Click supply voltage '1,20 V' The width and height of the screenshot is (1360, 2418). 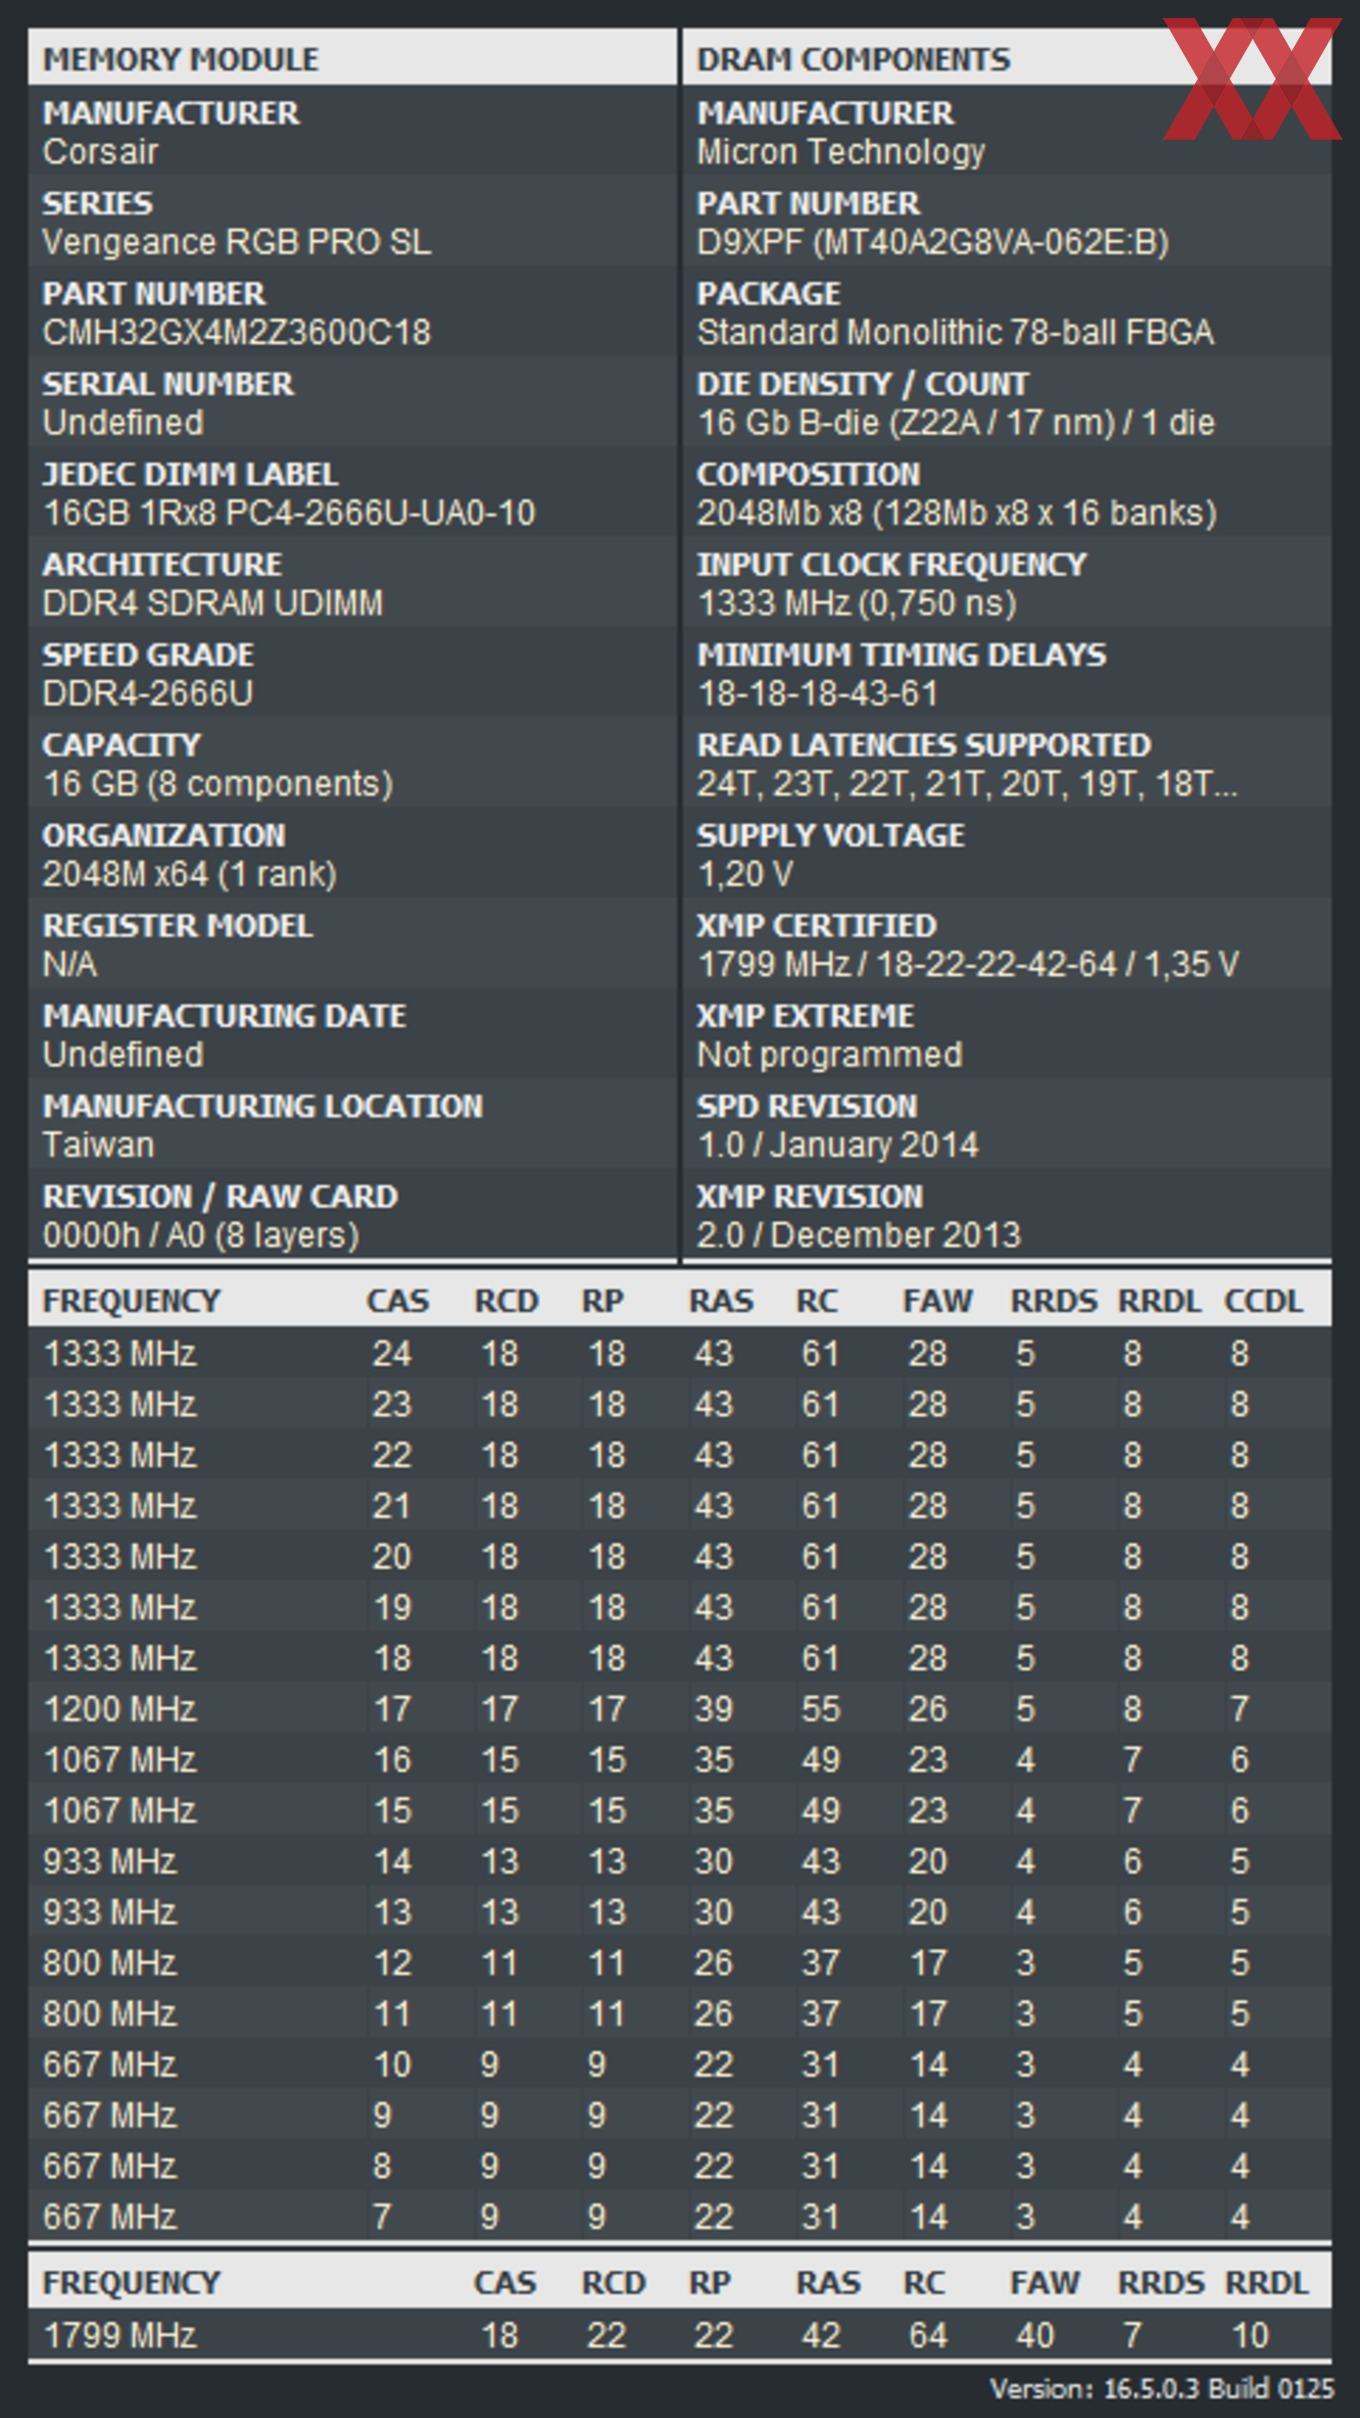click(x=744, y=874)
